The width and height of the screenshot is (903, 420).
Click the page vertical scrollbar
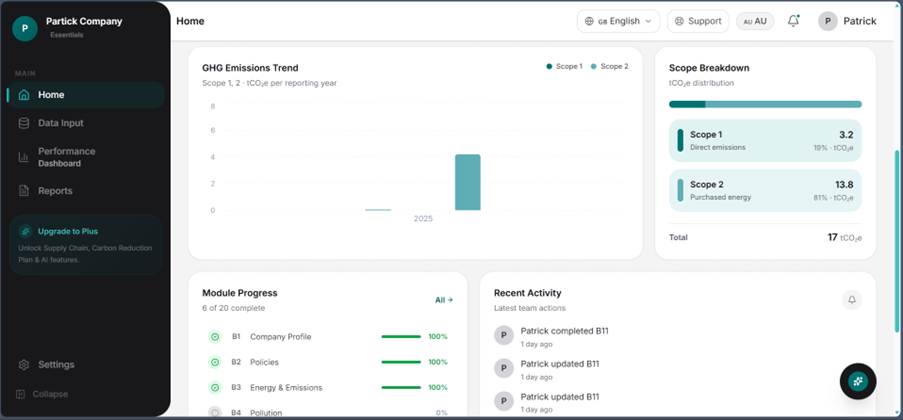896,241
